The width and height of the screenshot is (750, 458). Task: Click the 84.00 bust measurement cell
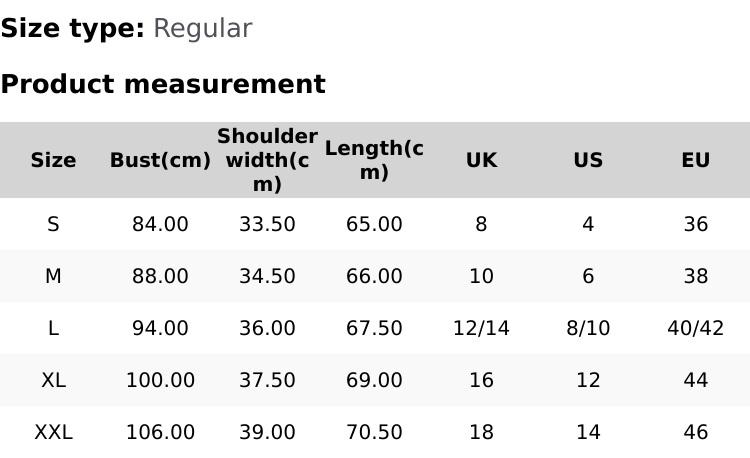(160, 224)
